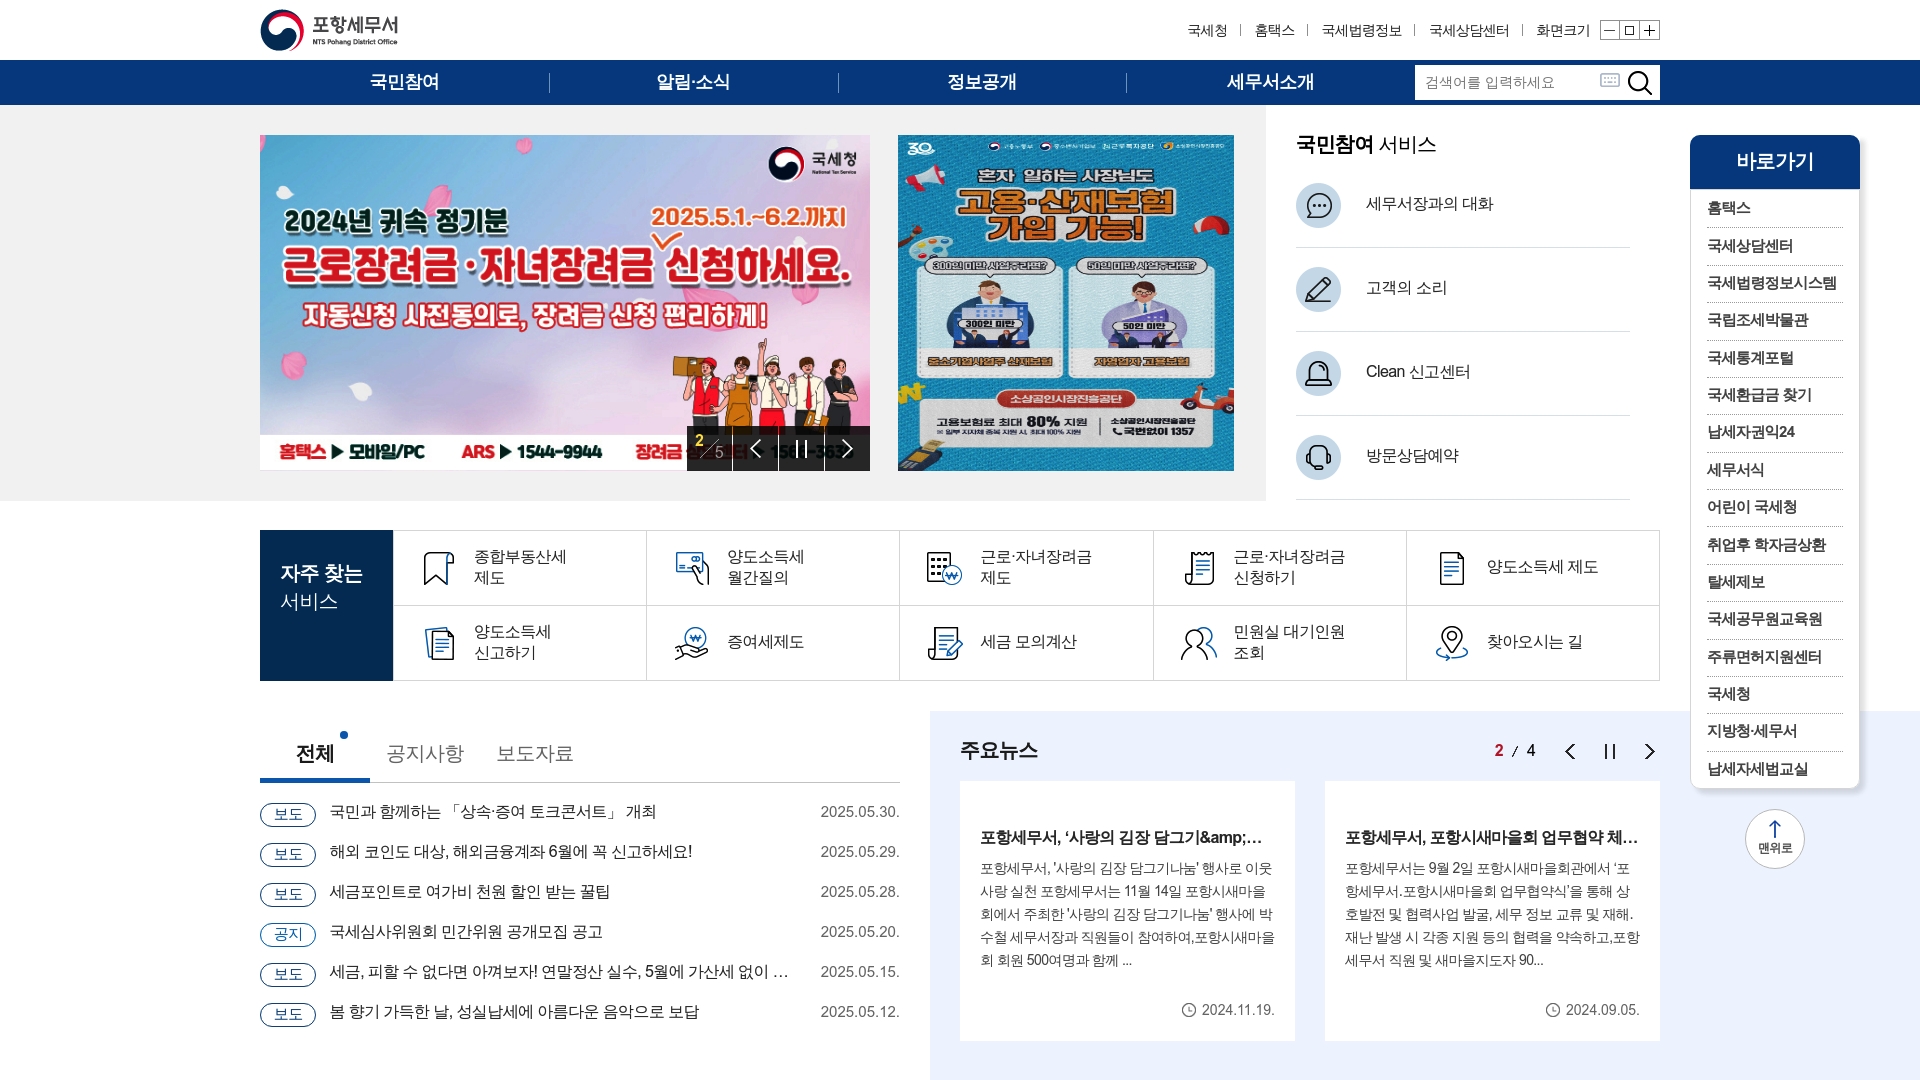Decrease screen size with minus button
Image resolution: width=1920 pixels, height=1080 pixels.
[x=1609, y=30]
